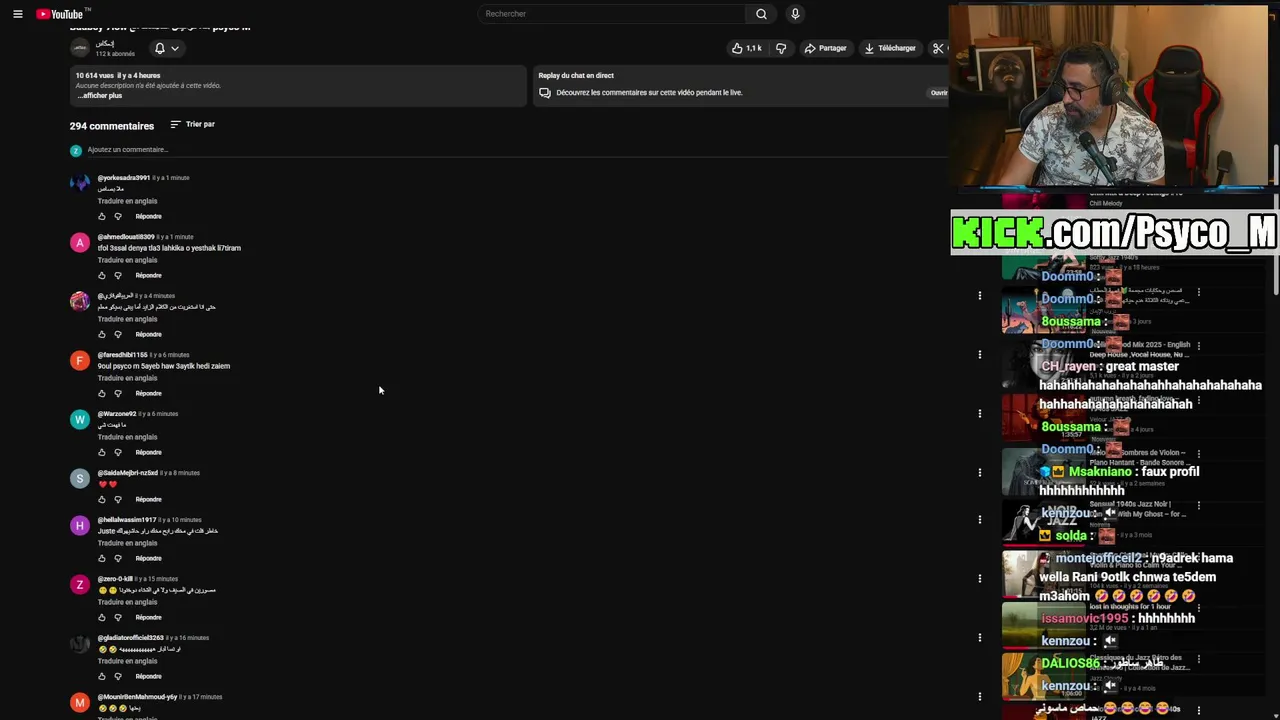Translate @ahmedlouati8309 comment to English

click(127, 260)
